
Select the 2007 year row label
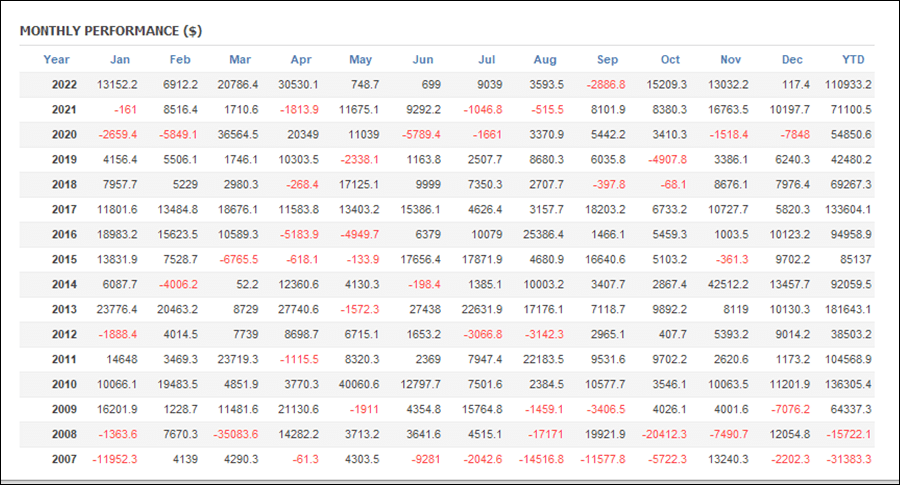coord(64,459)
